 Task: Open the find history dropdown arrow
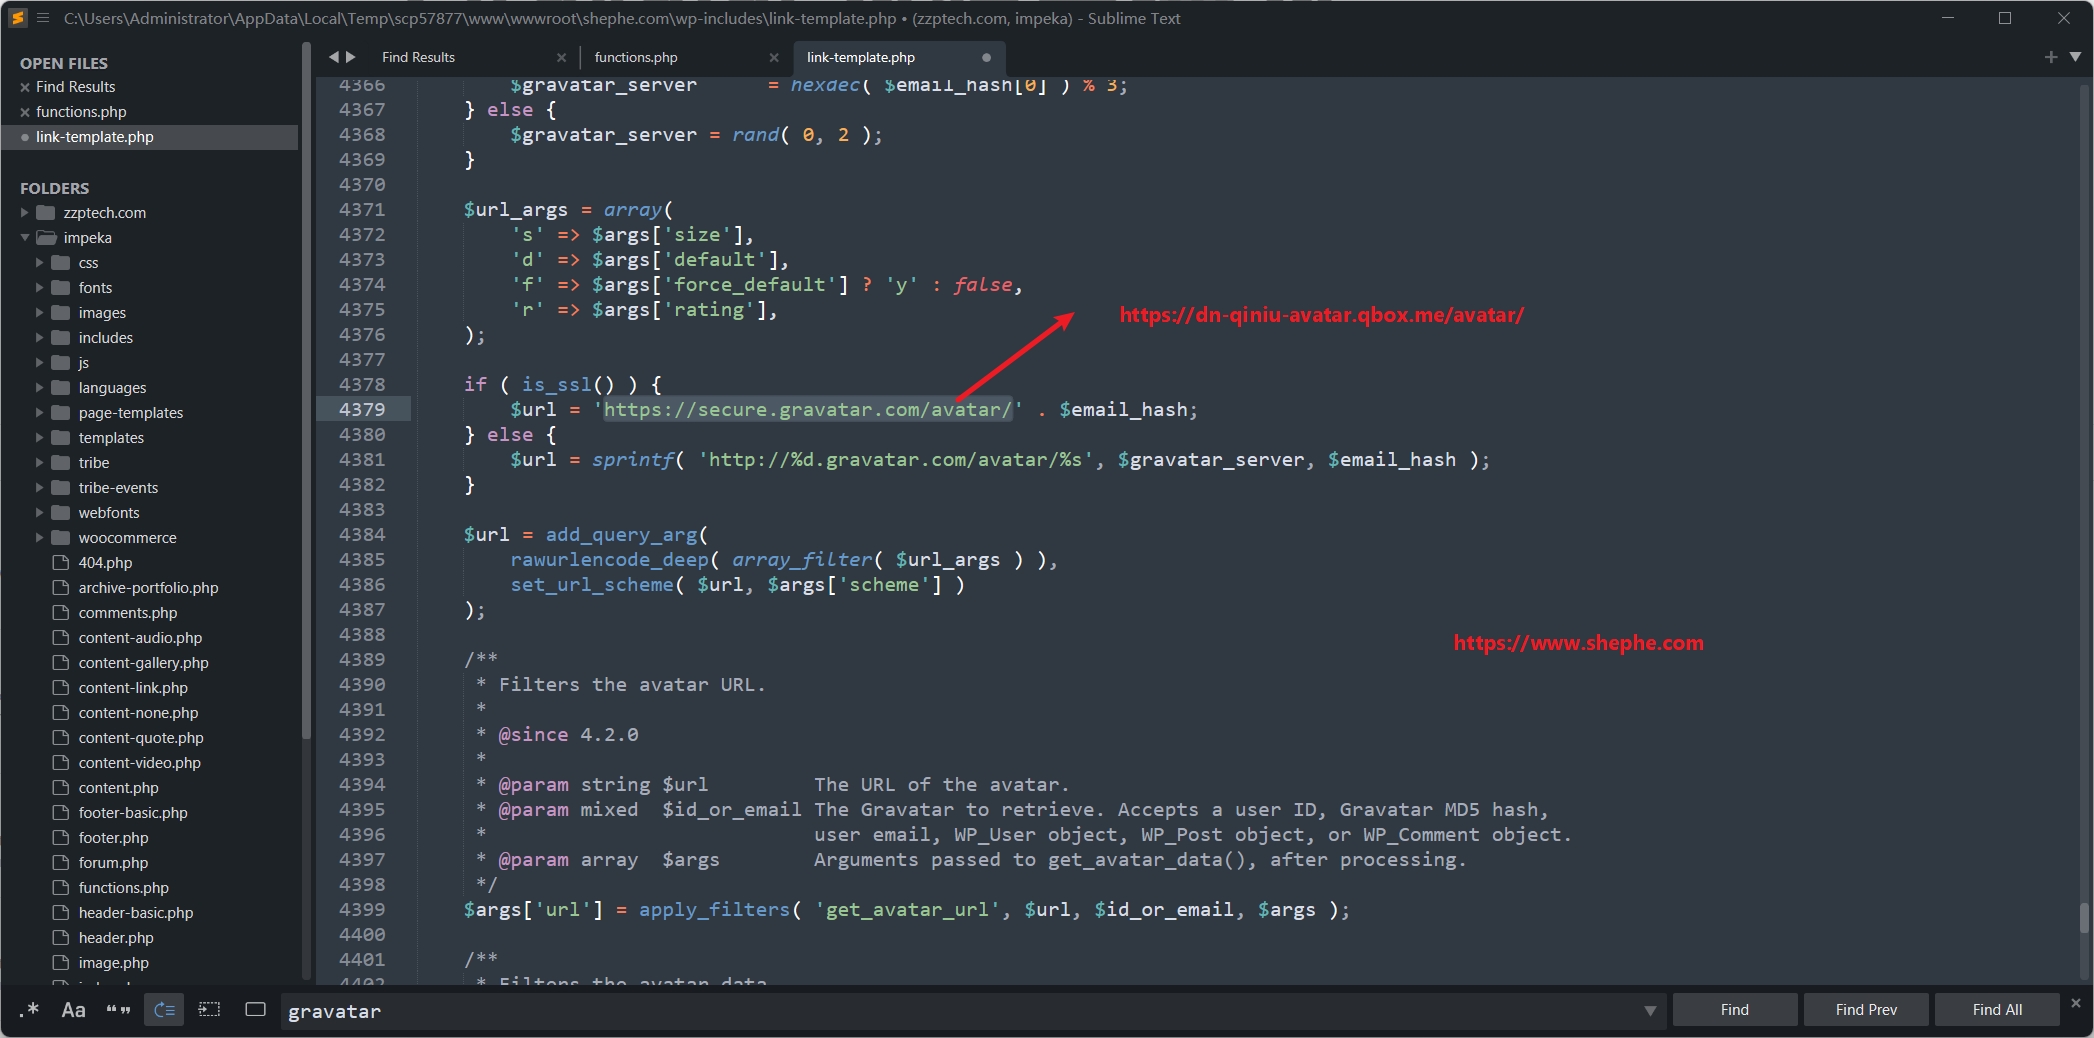click(1650, 1011)
